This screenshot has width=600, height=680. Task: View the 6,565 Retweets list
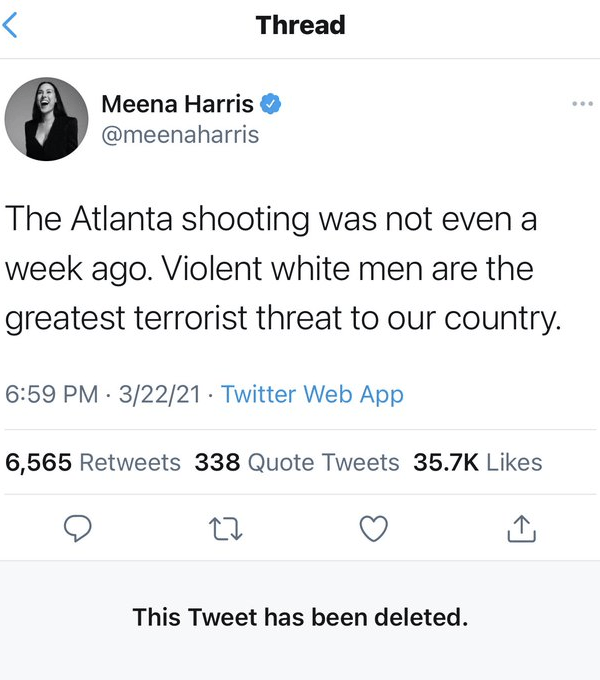[x=93, y=462]
